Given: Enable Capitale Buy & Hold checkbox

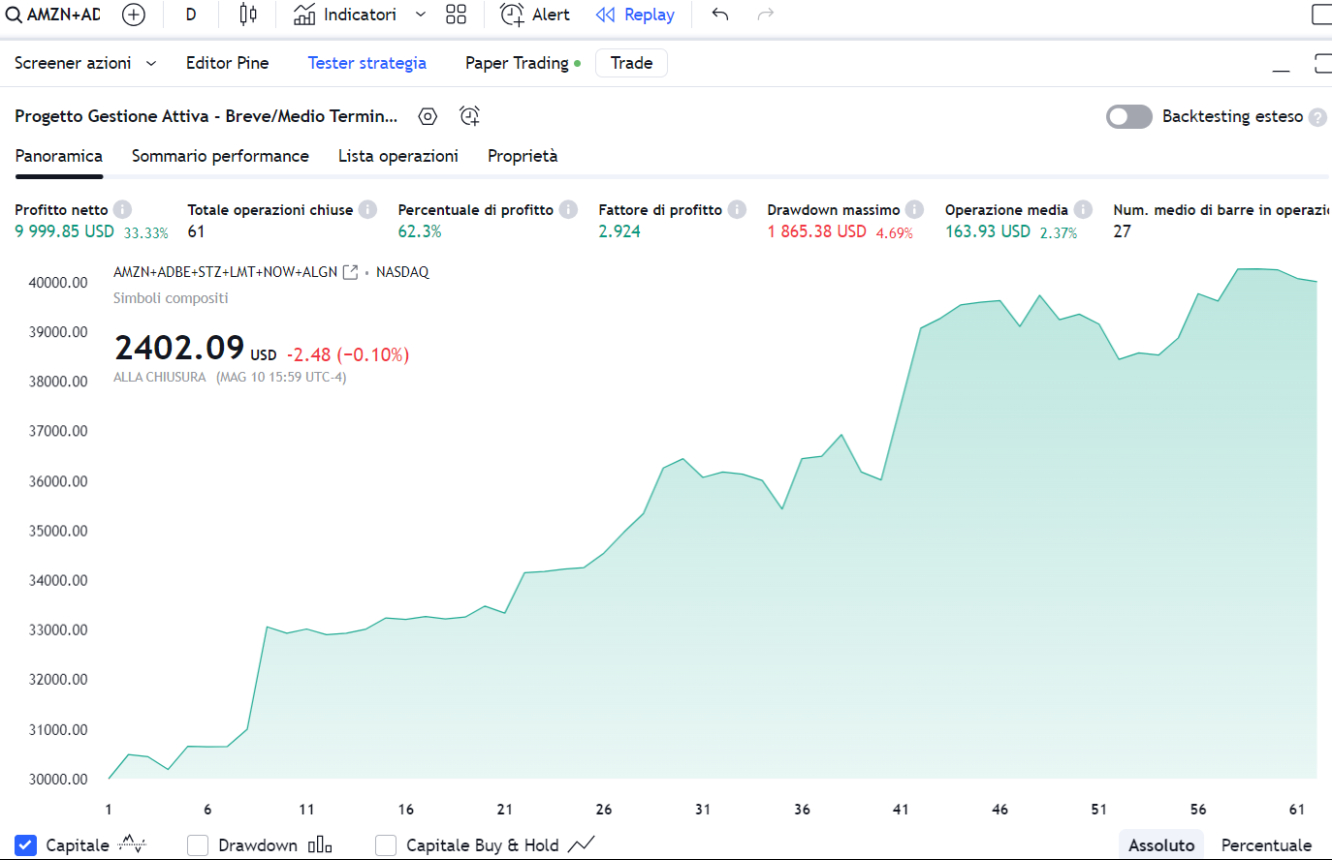Looking at the screenshot, I should pyautogui.click(x=386, y=845).
